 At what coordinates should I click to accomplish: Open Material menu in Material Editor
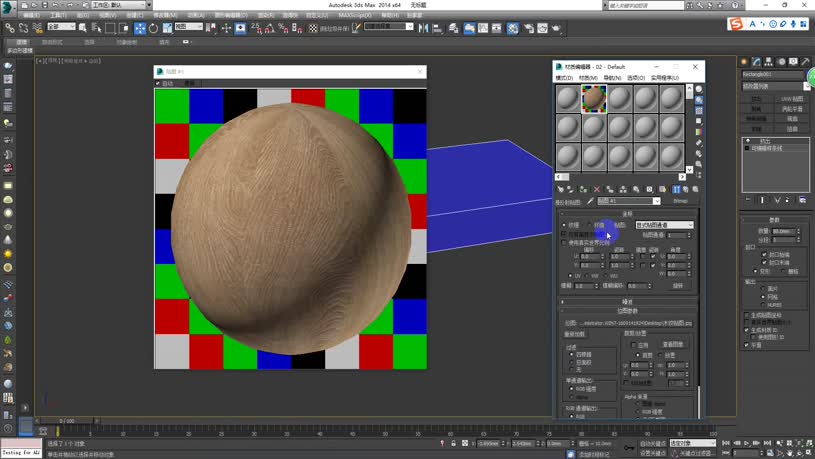coord(588,78)
